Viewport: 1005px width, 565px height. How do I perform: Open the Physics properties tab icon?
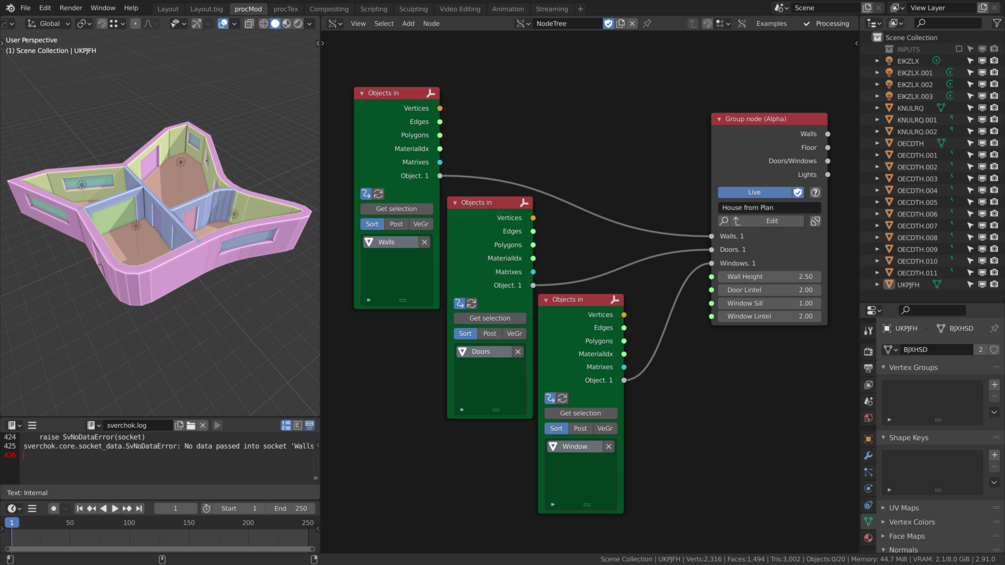click(x=868, y=489)
